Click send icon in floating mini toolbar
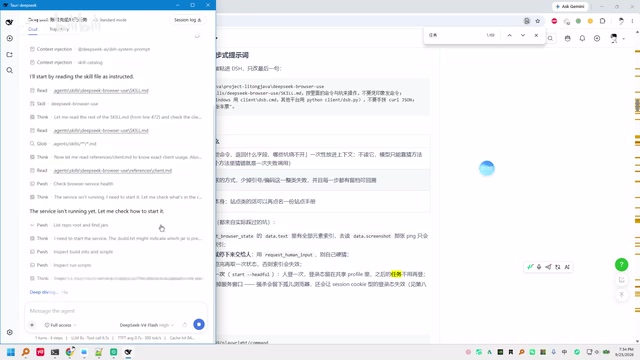Image resolution: width=640 pixels, height=360 pixels. pos(548,267)
